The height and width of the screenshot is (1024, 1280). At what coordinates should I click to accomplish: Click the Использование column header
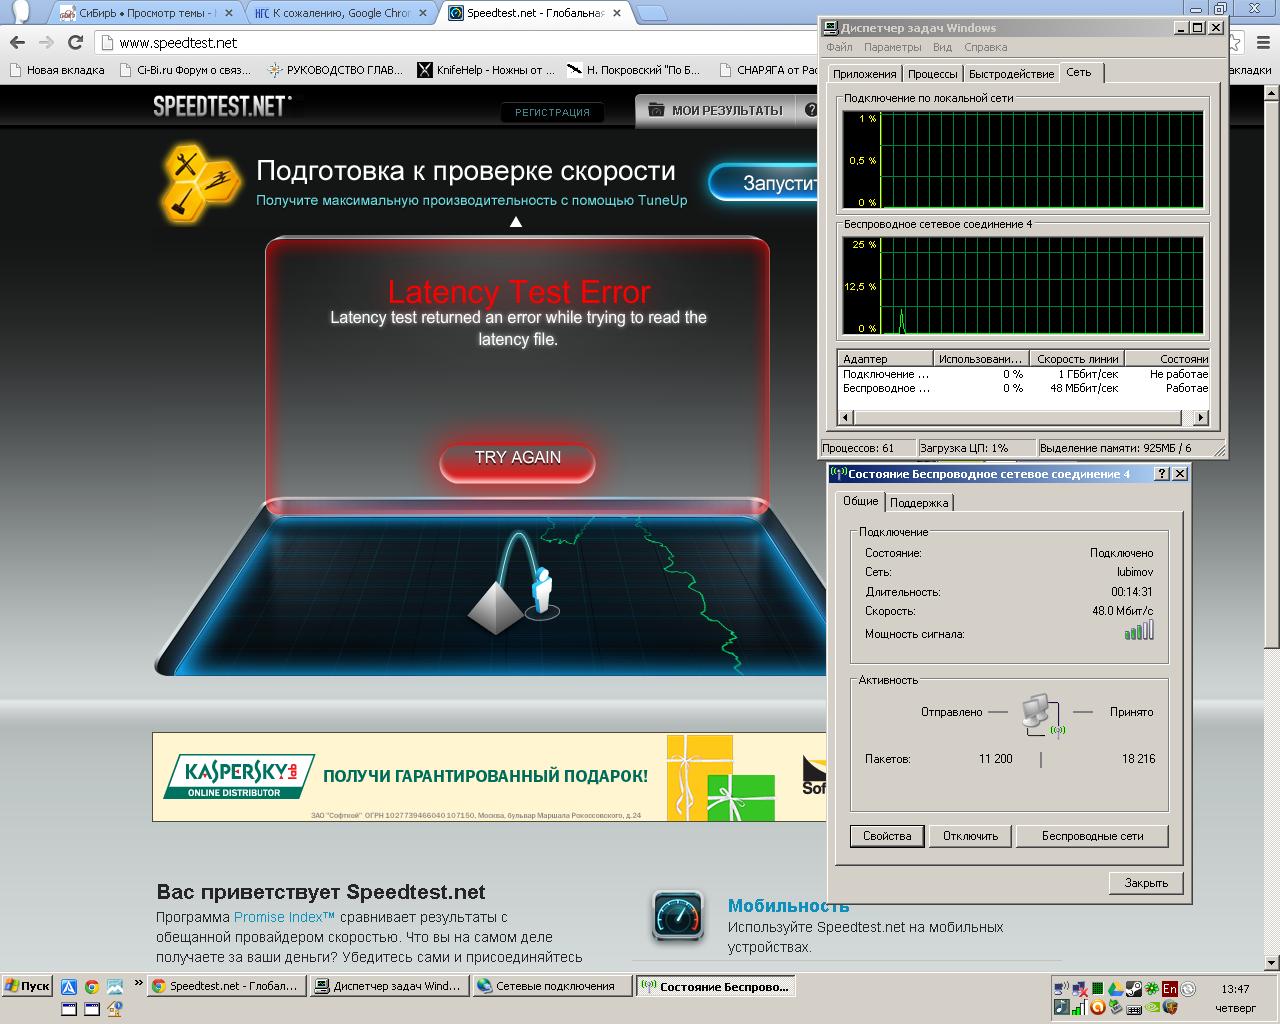pyautogui.click(x=979, y=359)
